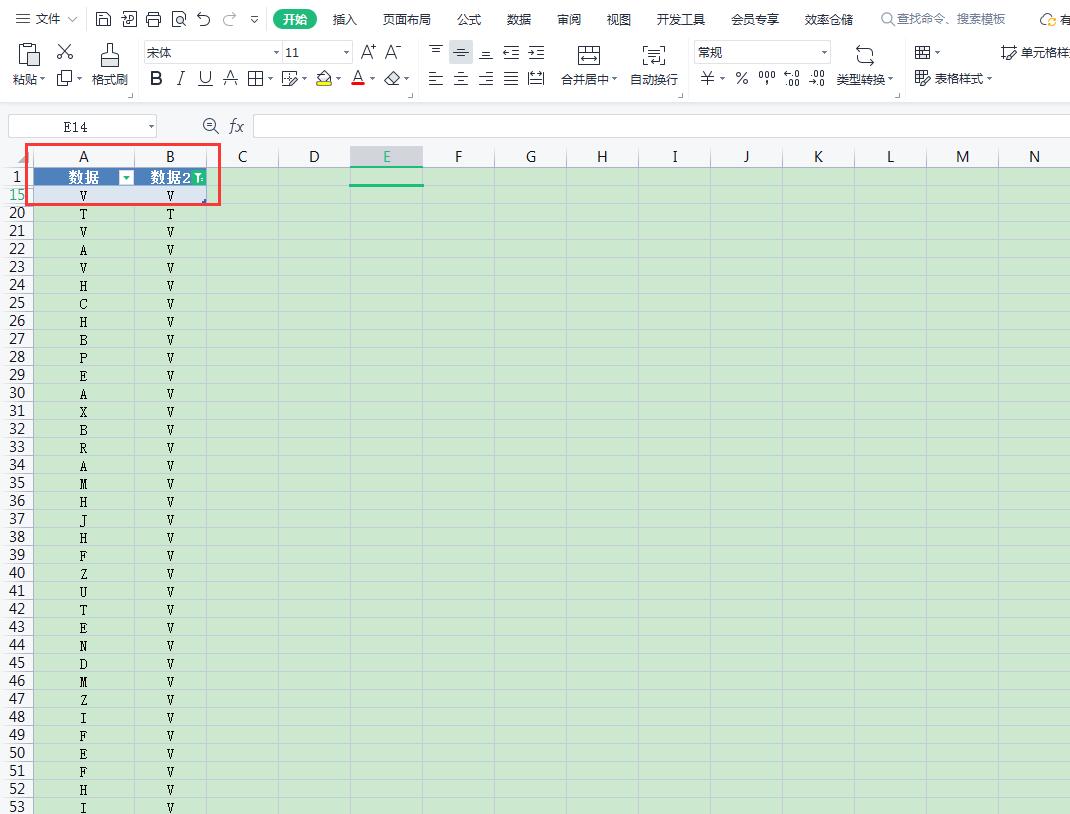1070x814 pixels.
Task: Decrease the font size with the A- icon
Action: pos(393,52)
